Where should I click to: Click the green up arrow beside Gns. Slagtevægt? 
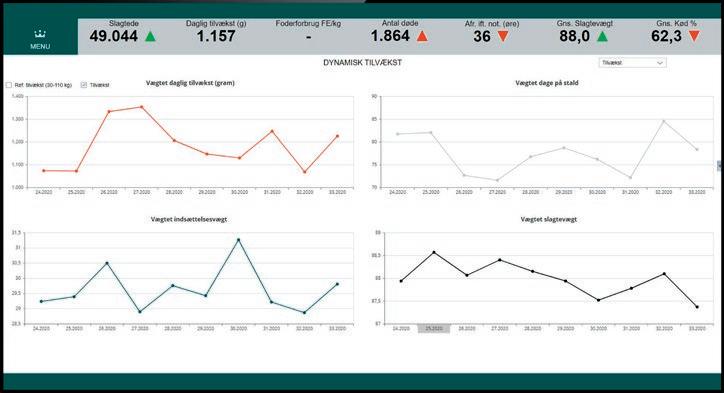[x=602, y=36]
